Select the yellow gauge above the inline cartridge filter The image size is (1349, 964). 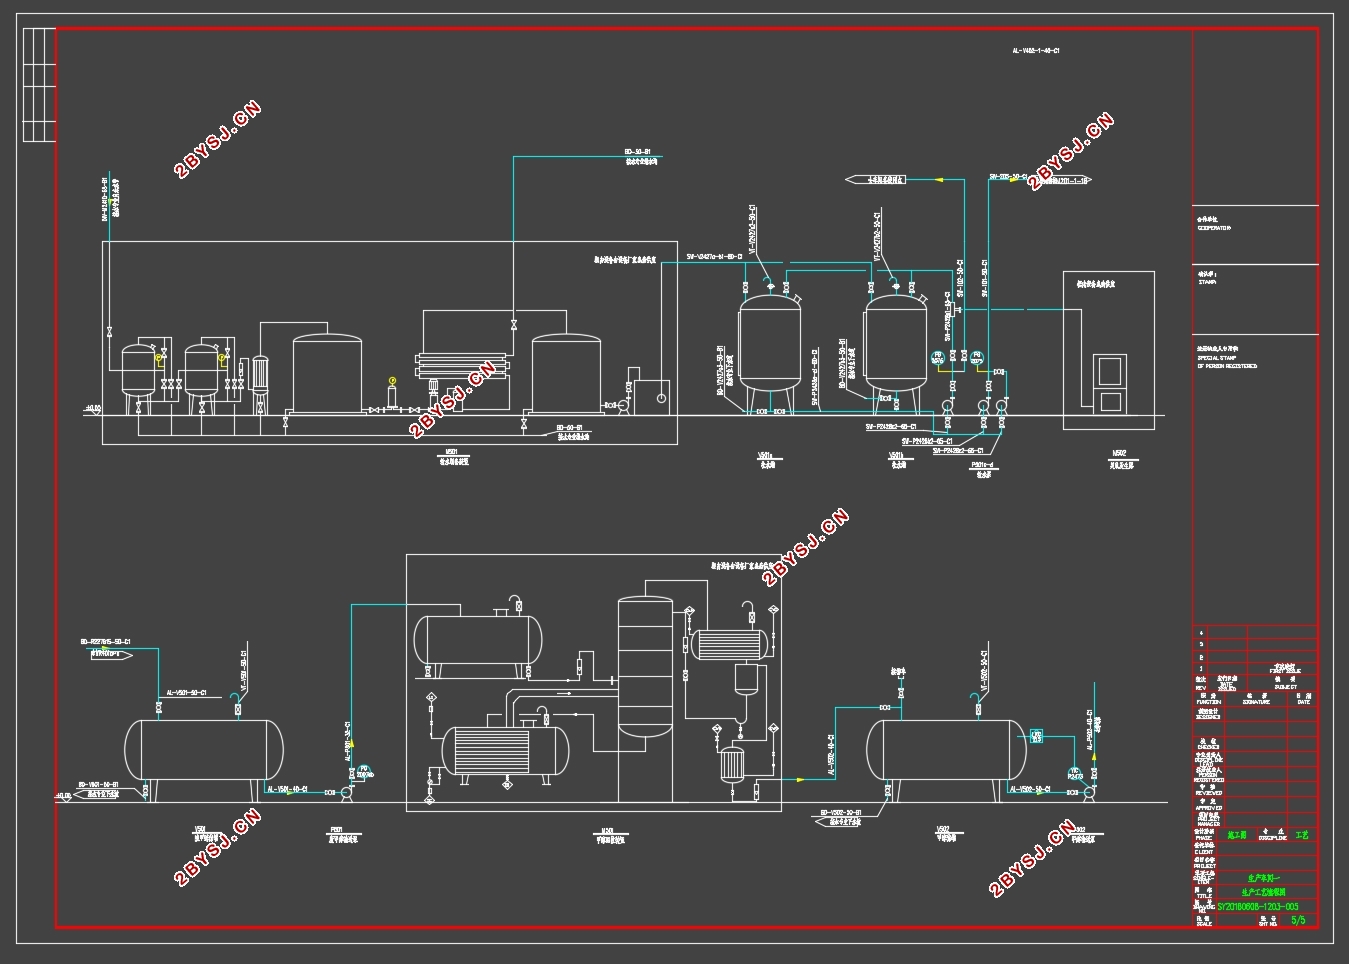pyautogui.click(x=392, y=380)
